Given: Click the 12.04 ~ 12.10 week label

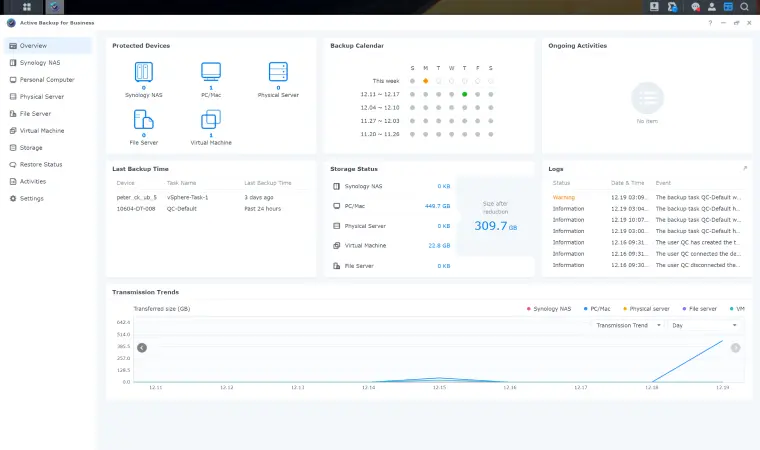Looking at the screenshot, I should pyautogui.click(x=380, y=108).
